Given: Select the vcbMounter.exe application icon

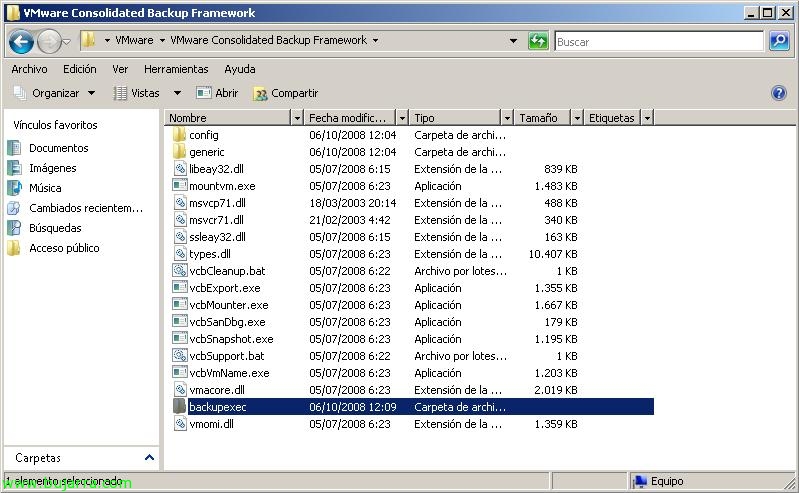Looking at the screenshot, I should pos(180,305).
